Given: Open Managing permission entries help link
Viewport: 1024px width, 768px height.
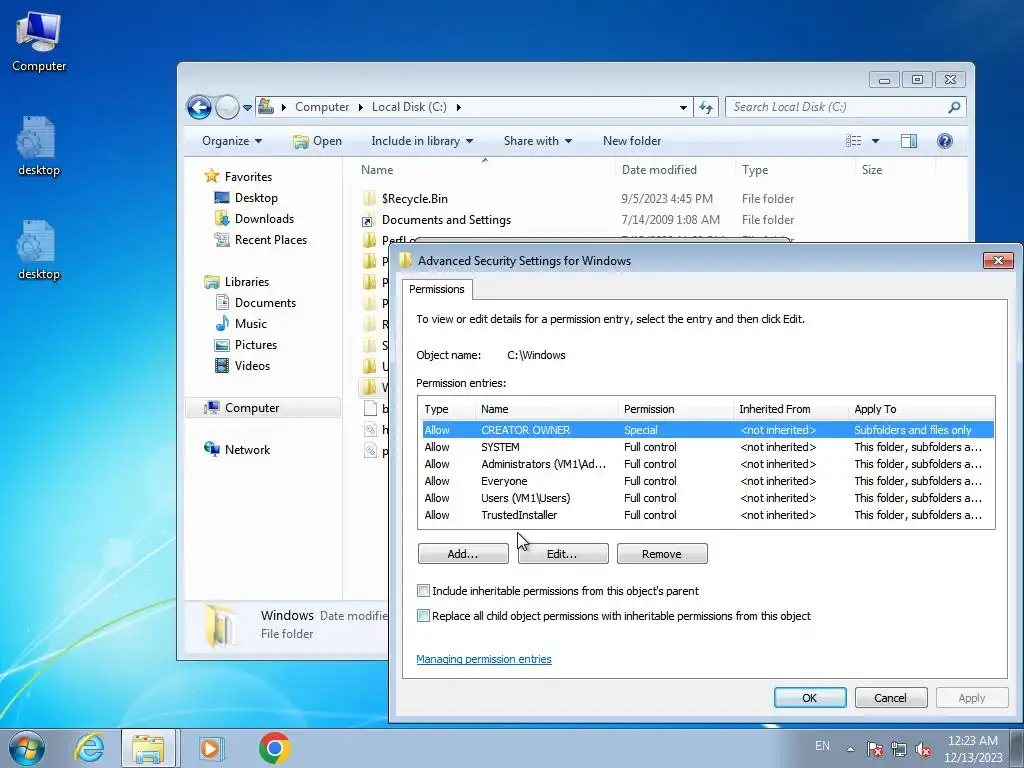Looking at the screenshot, I should click(x=484, y=660).
